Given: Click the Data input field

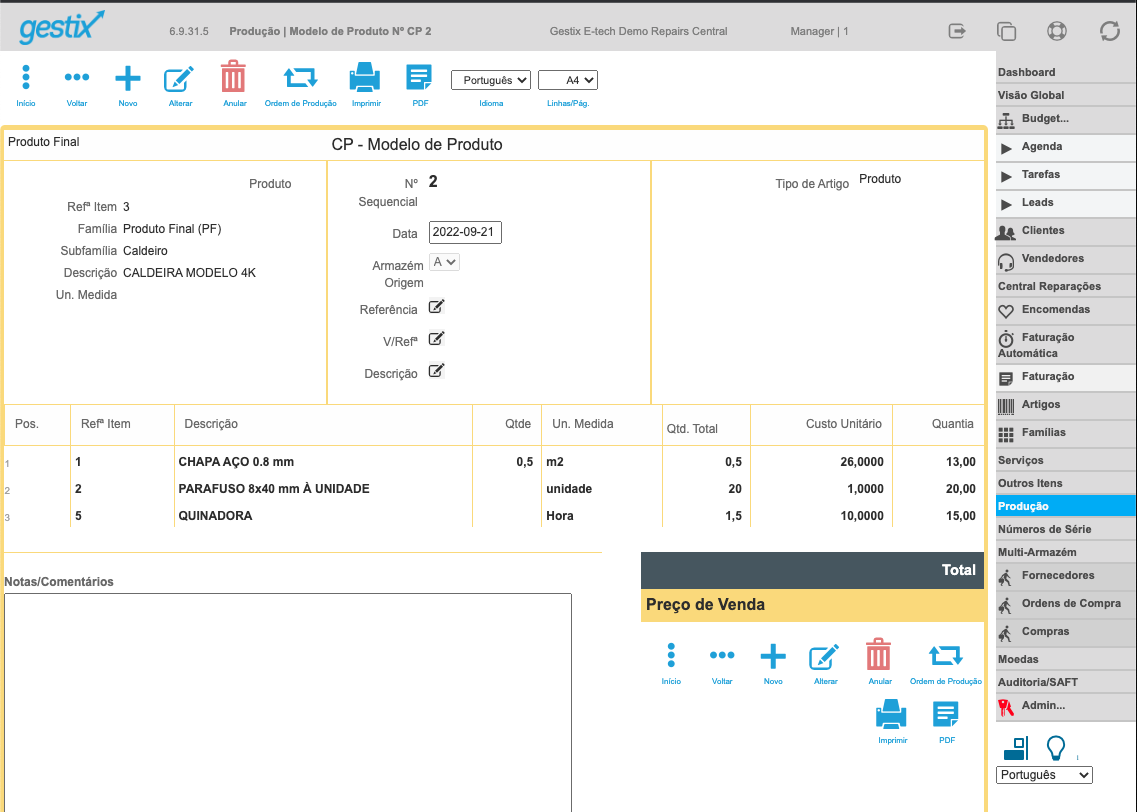Looking at the screenshot, I should coord(465,232).
